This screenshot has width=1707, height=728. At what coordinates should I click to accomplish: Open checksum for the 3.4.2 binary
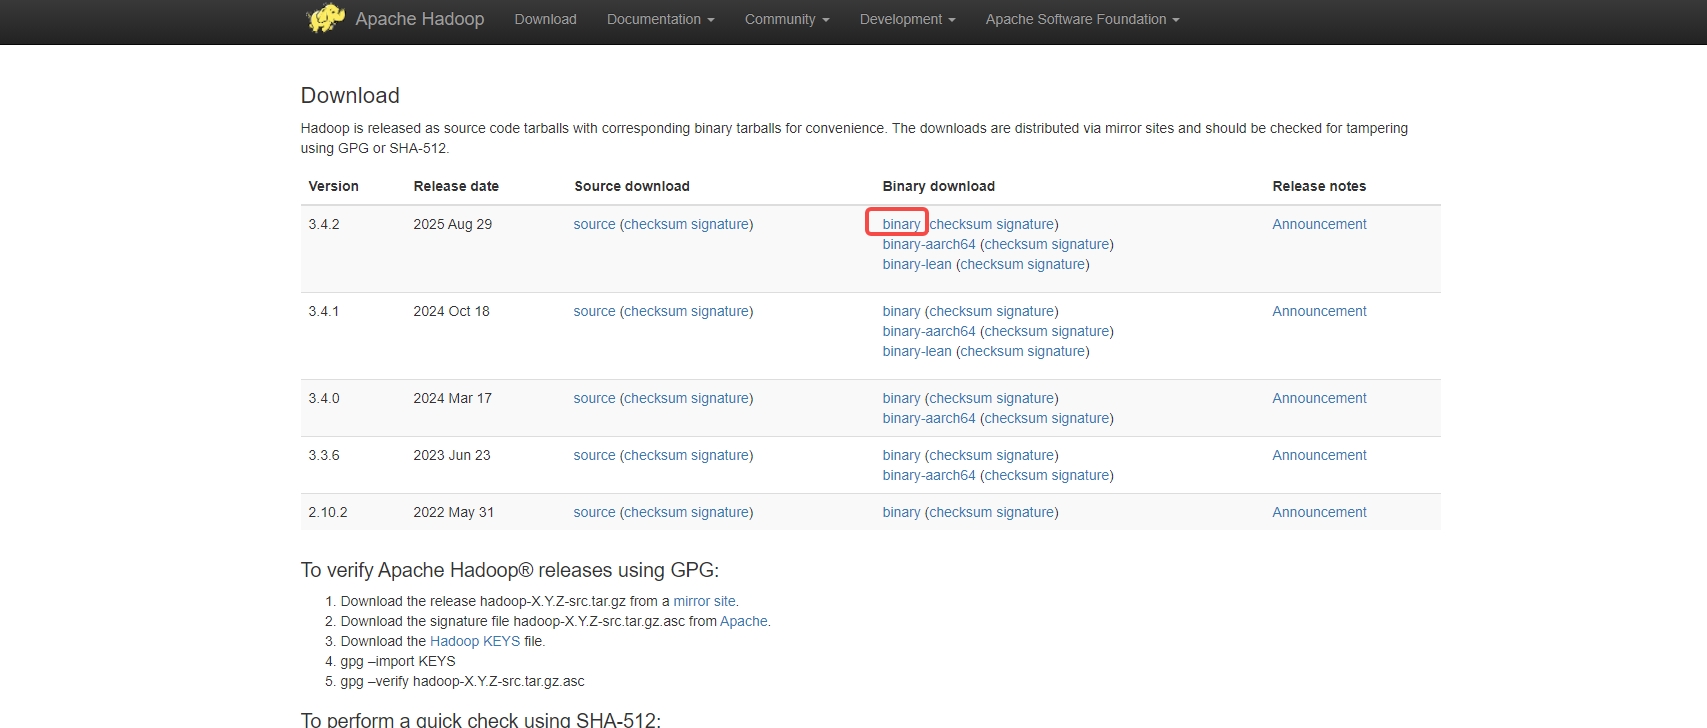coord(961,224)
